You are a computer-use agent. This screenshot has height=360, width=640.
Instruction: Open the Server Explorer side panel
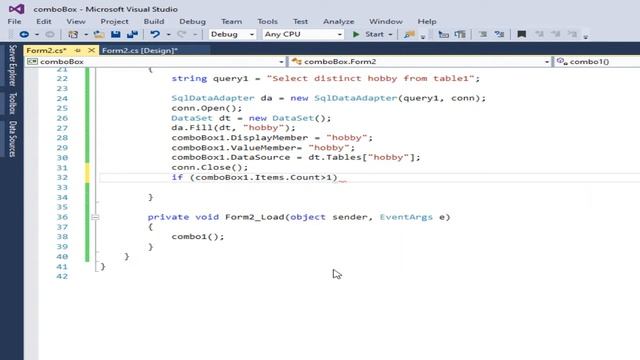coord(13,65)
